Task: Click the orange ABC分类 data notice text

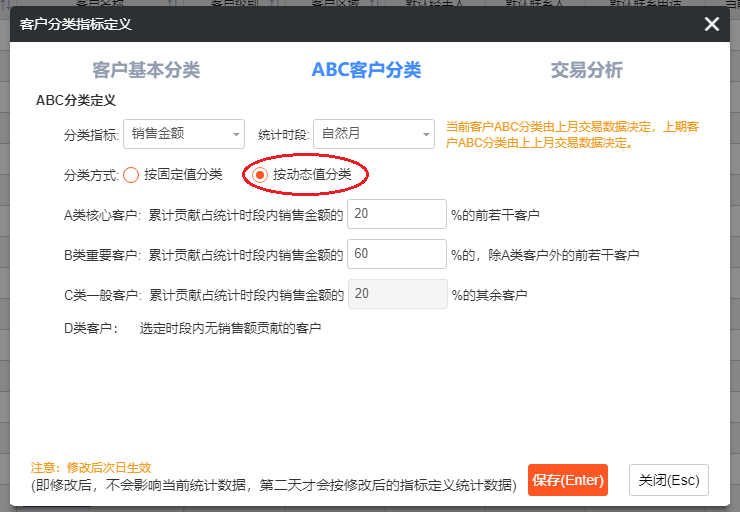Action: (572, 134)
